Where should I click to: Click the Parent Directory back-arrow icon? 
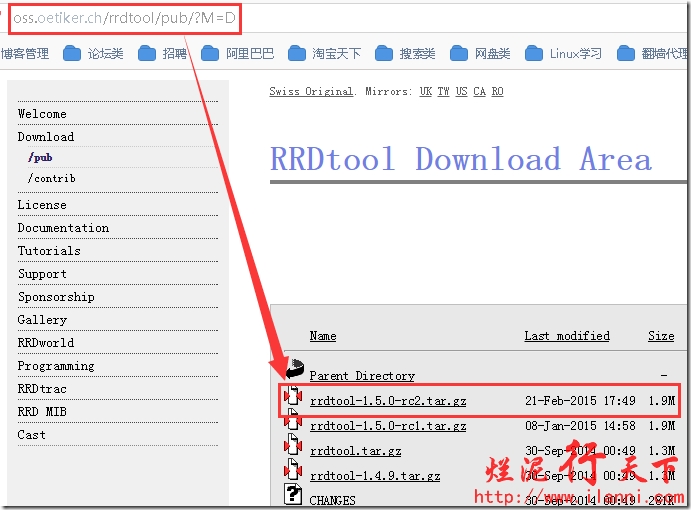click(x=294, y=369)
